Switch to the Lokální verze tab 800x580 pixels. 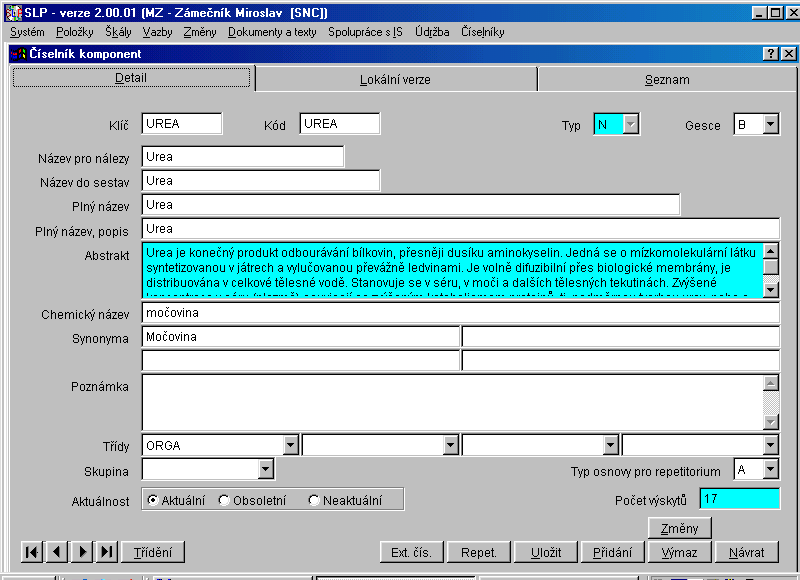coord(395,79)
